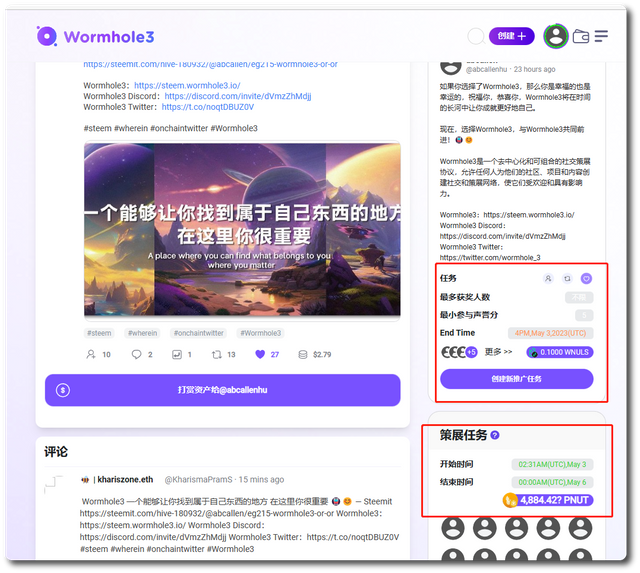
Task: Open commenter avatar of khariszone.eth
Action: click(53, 484)
